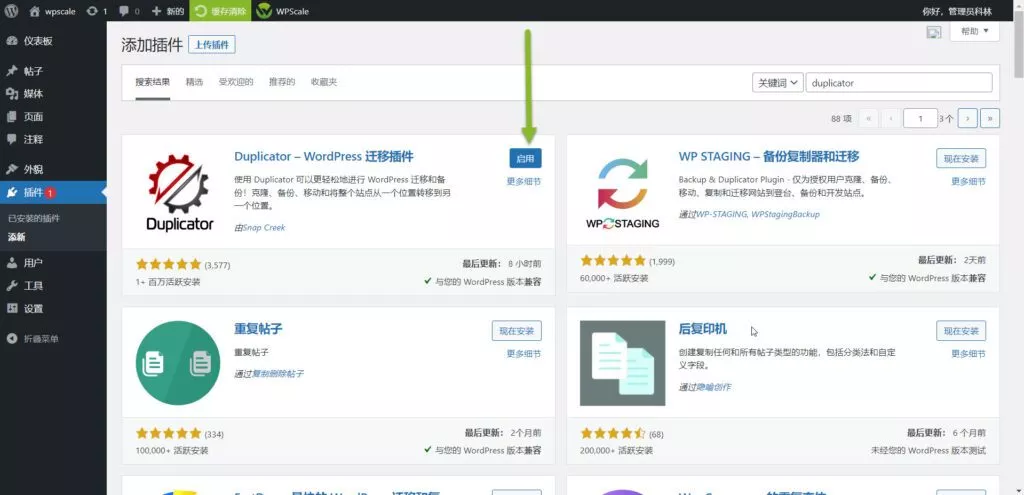The width and height of the screenshot is (1024, 495).
Task: Install 重复帖子 plugin with 现在安装
Action: tap(517, 330)
